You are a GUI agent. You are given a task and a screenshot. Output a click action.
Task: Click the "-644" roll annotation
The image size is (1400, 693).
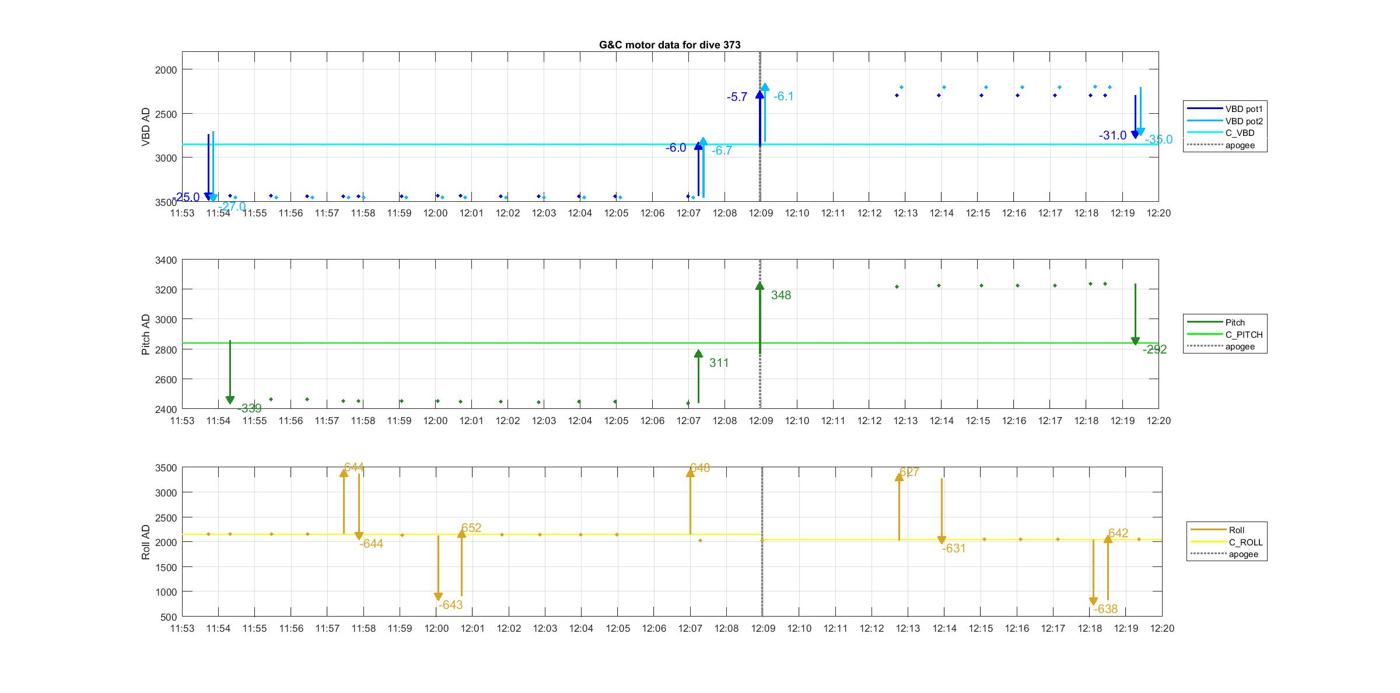point(372,544)
